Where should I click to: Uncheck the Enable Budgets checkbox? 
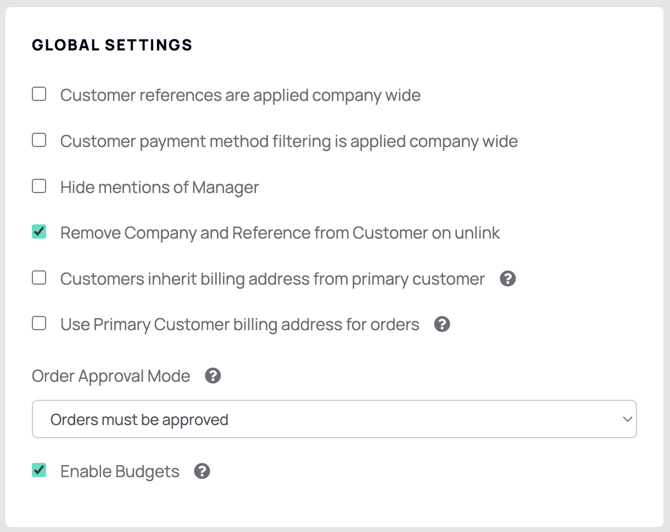[39, 470]
